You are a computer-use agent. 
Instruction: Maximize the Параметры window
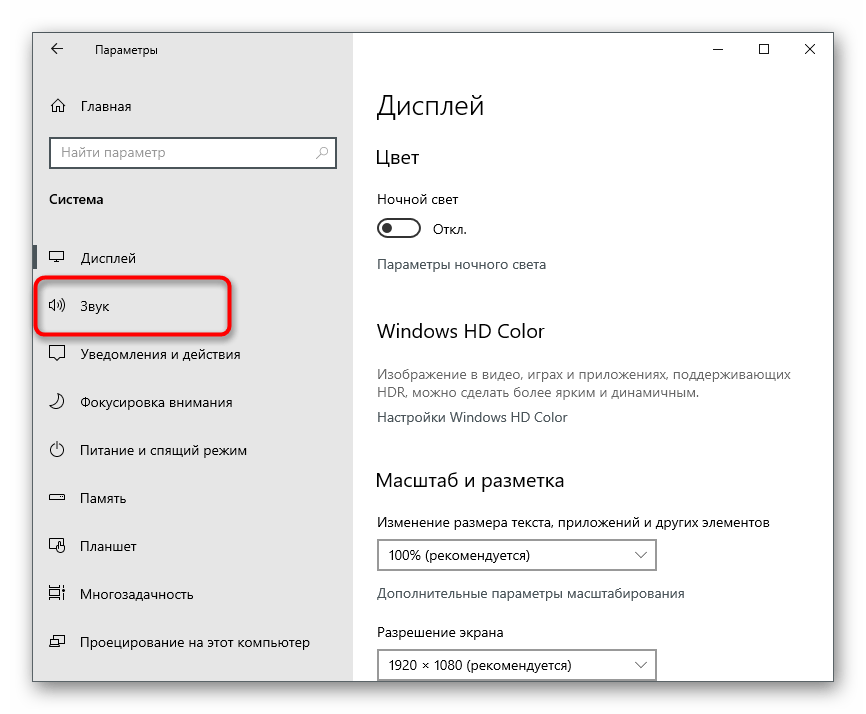point(764,49)
